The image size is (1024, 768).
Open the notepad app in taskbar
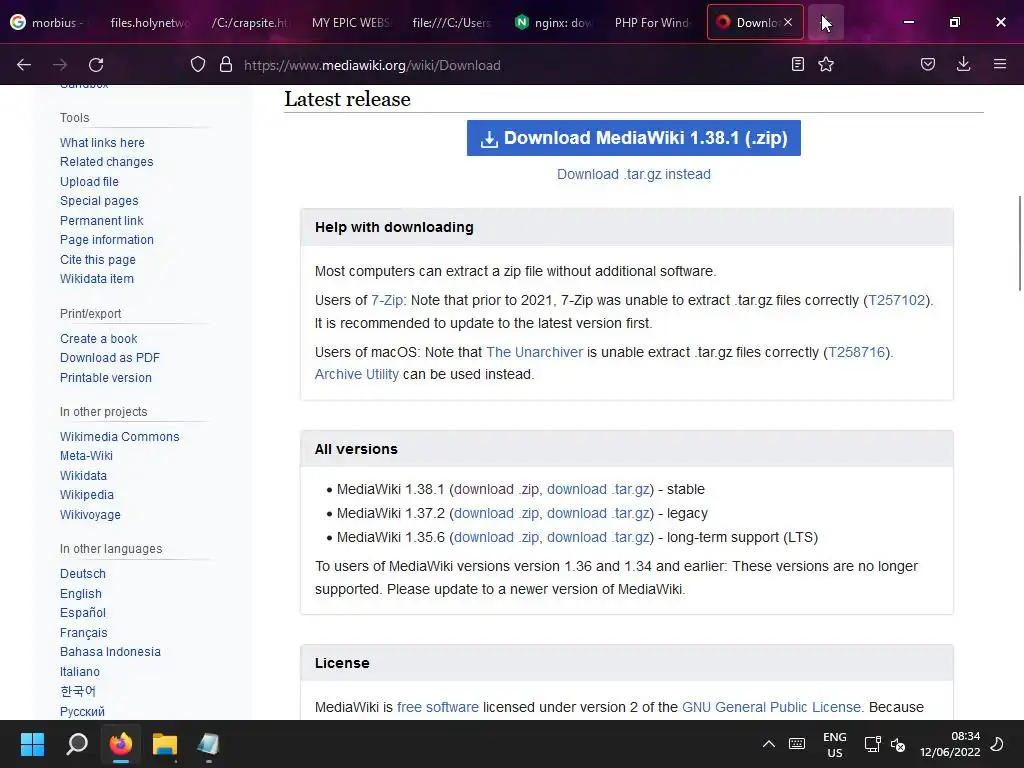pos(208,744)
